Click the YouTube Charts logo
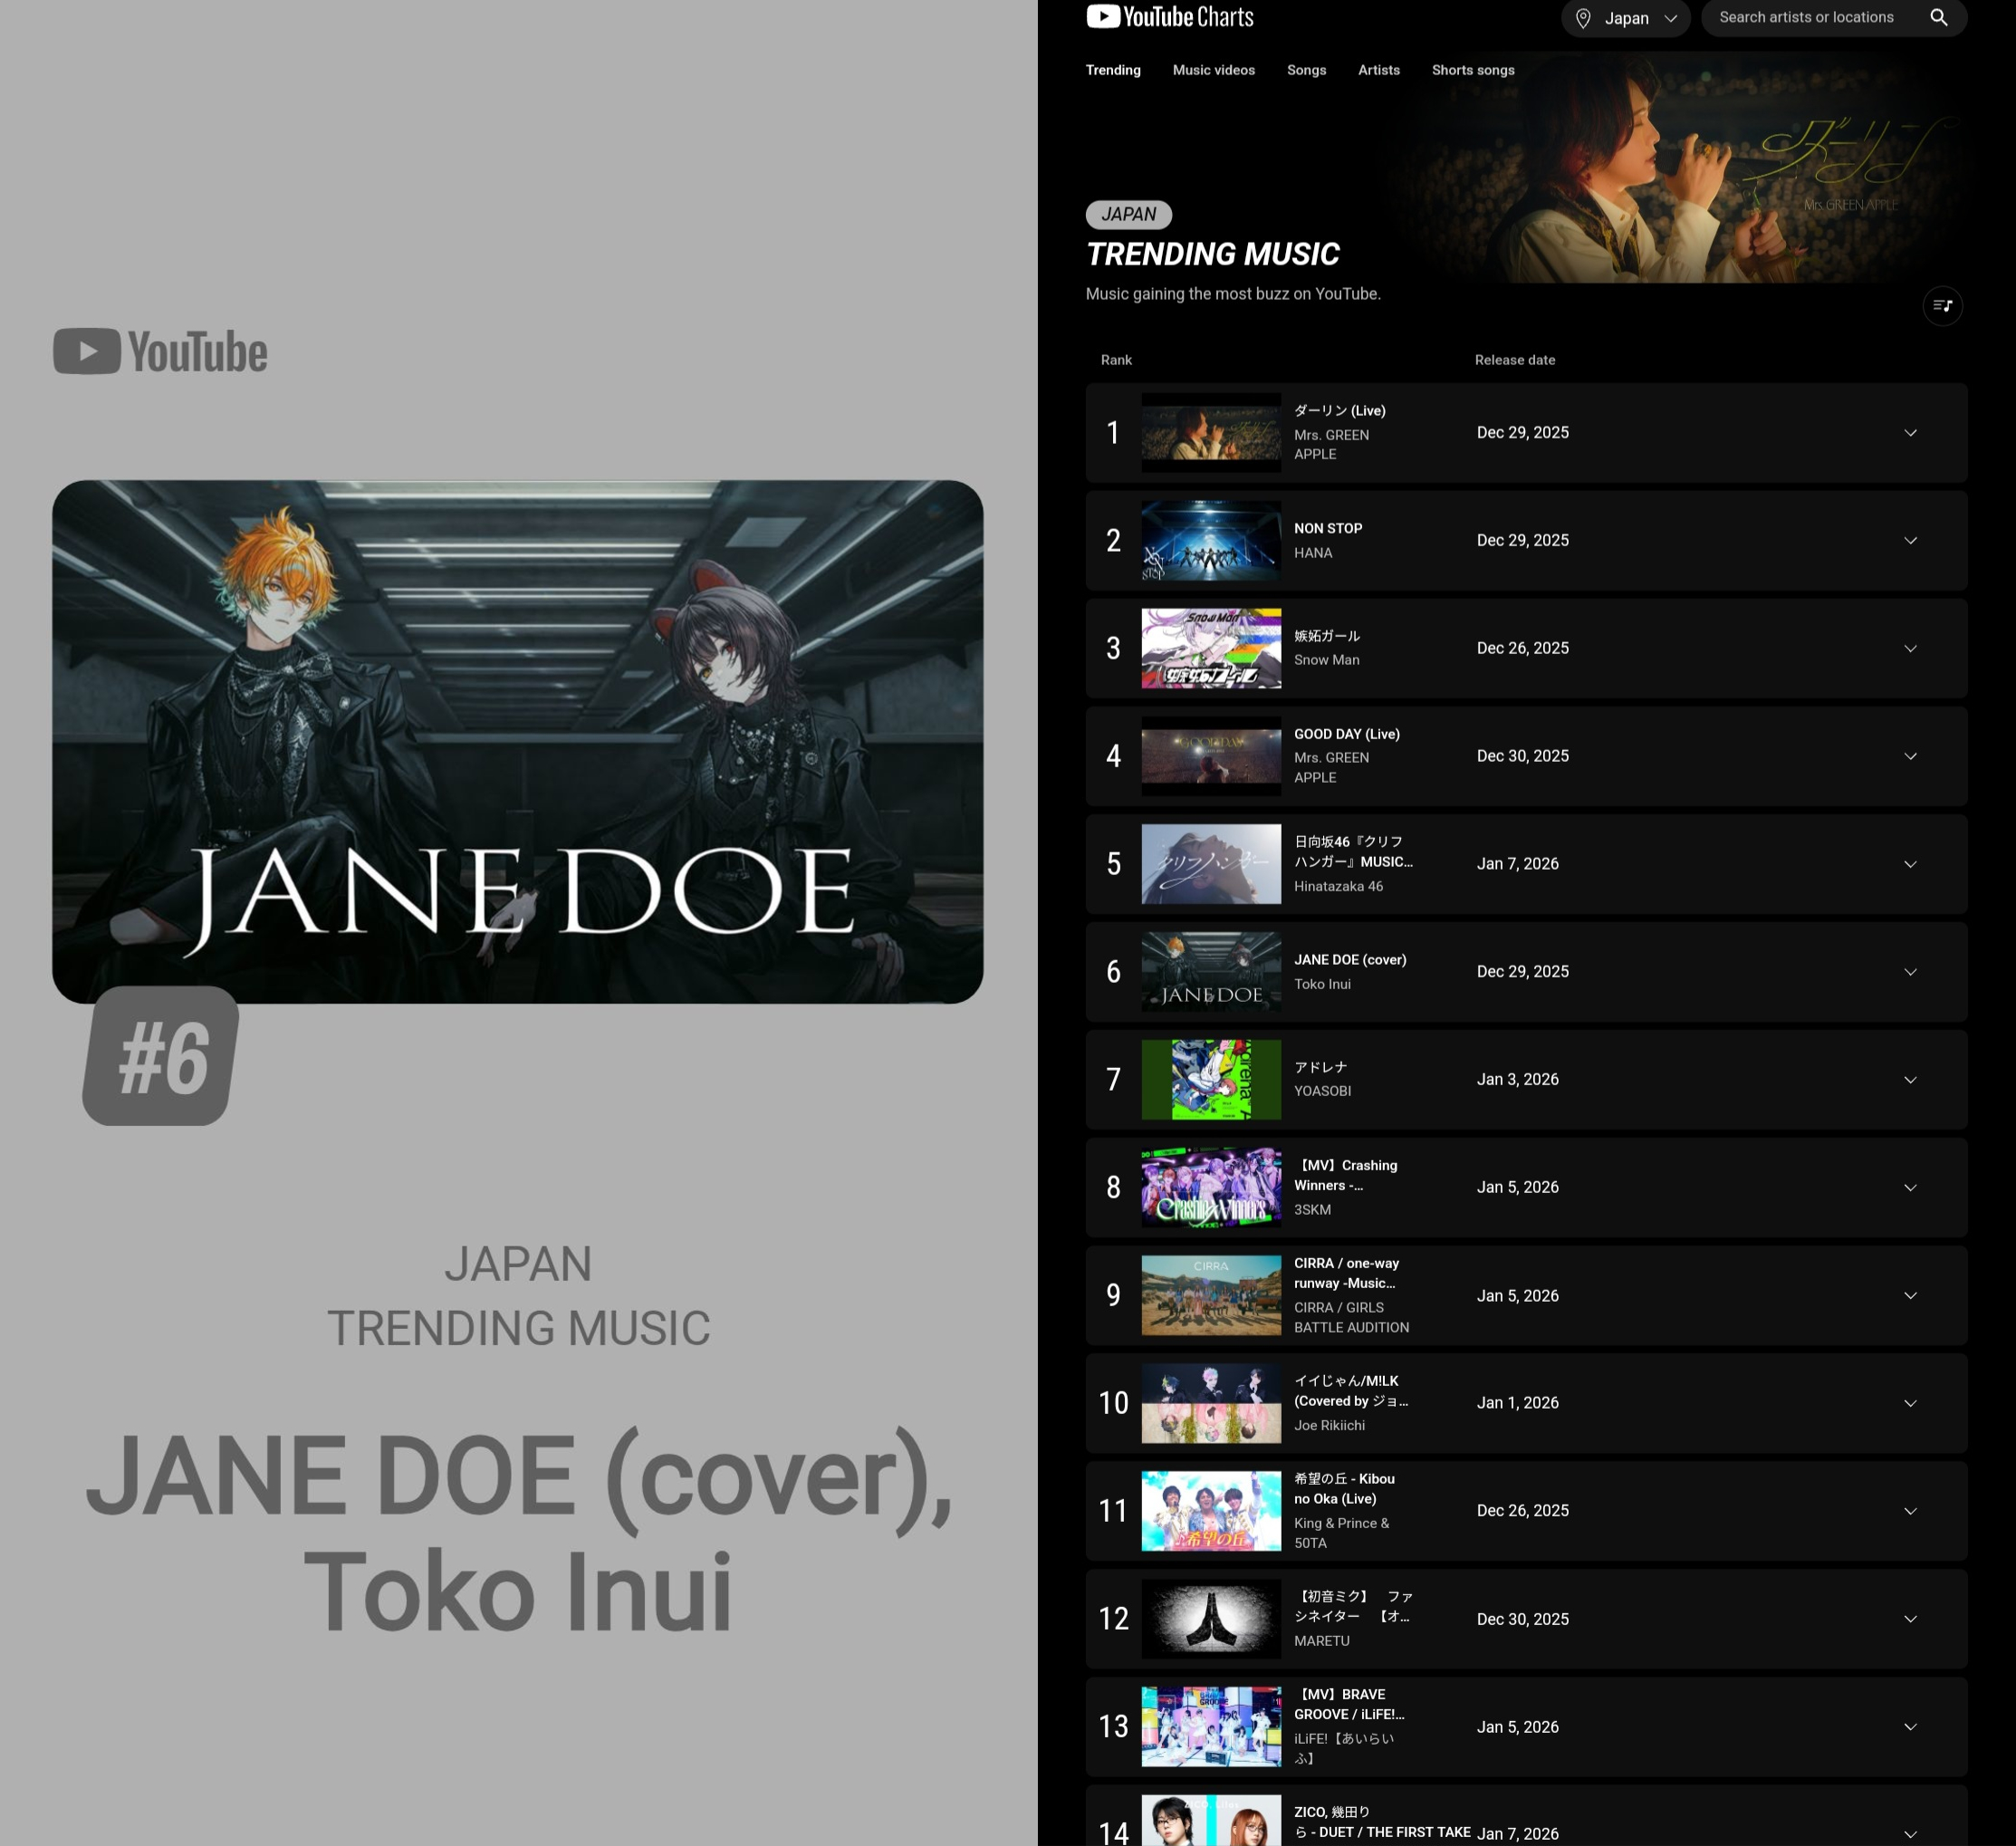2016x1846 pixels. tap(1169, 17)
